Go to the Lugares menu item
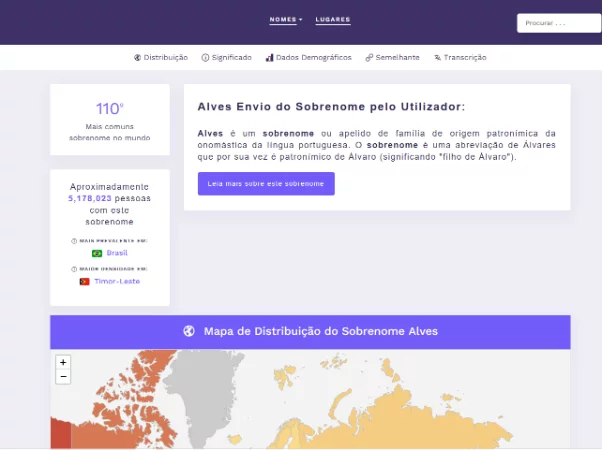The image size is (603, 450). coord(333,19)
